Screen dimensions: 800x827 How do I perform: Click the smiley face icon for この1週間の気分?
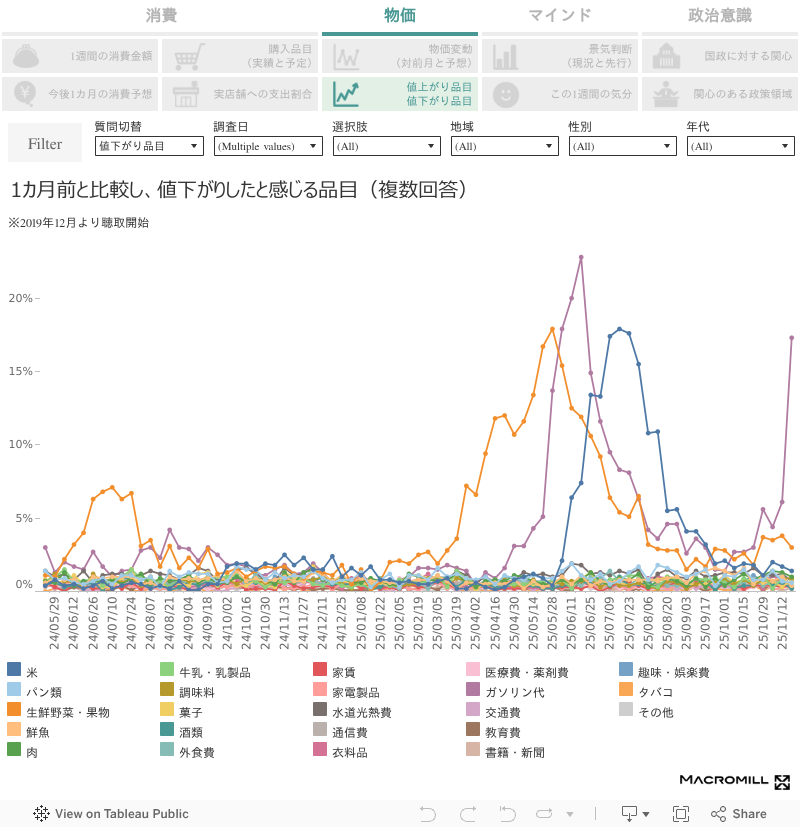[x=506, y=95]
